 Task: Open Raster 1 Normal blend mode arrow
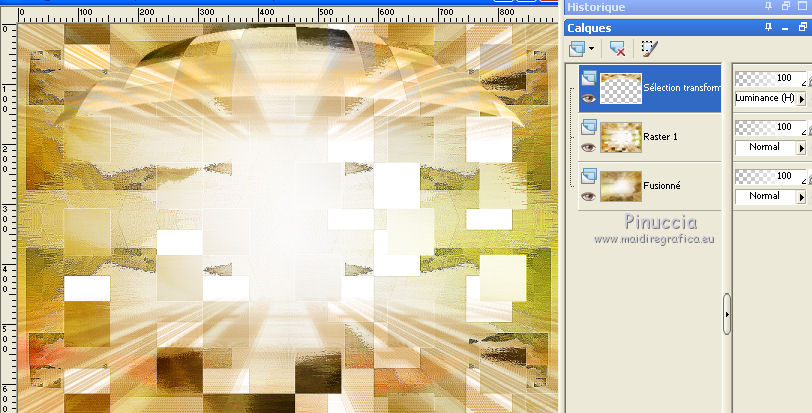pos(802,148)
